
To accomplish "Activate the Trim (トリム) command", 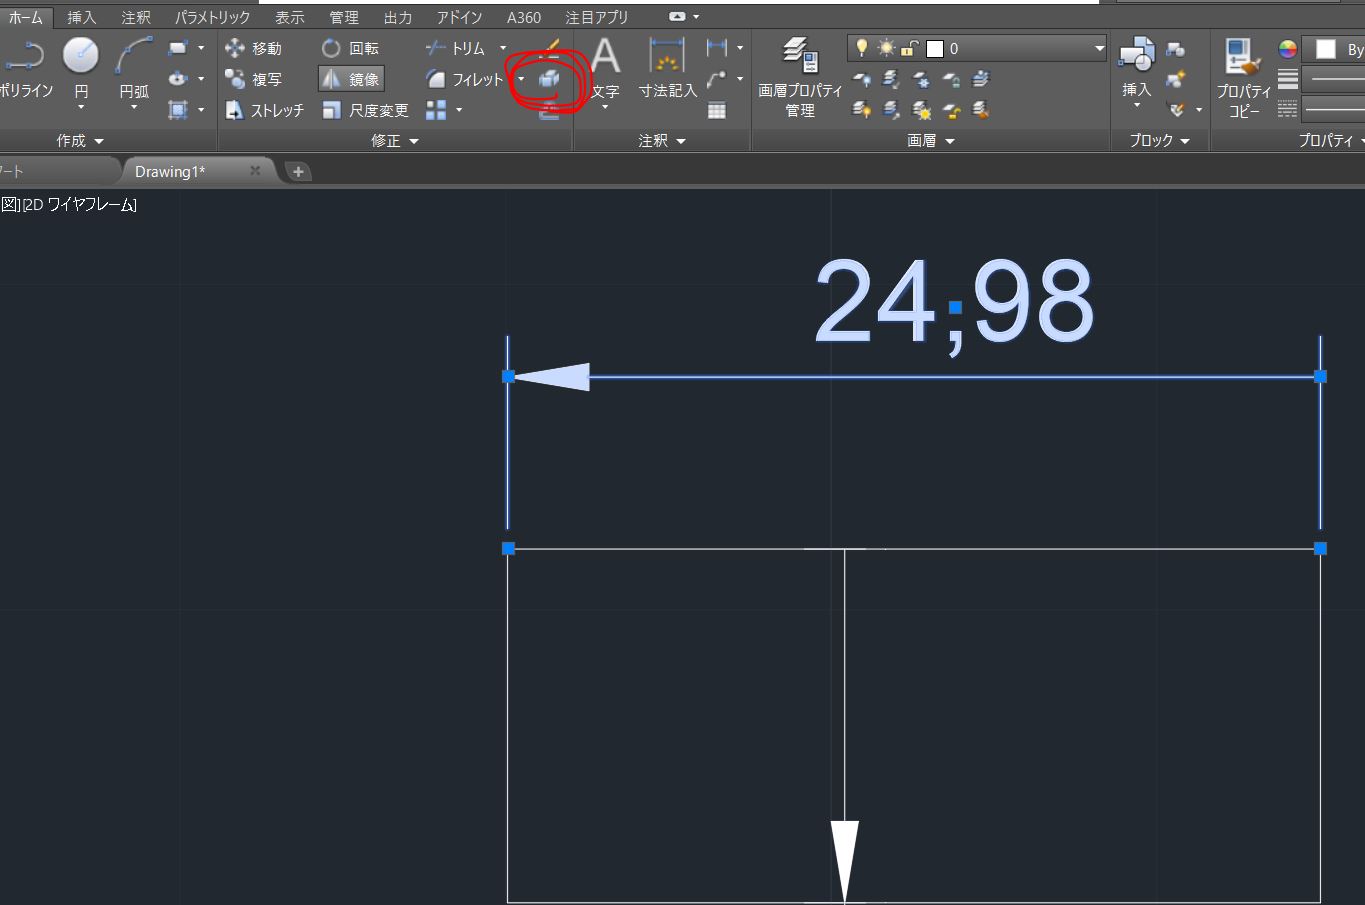I will (456, 48).
